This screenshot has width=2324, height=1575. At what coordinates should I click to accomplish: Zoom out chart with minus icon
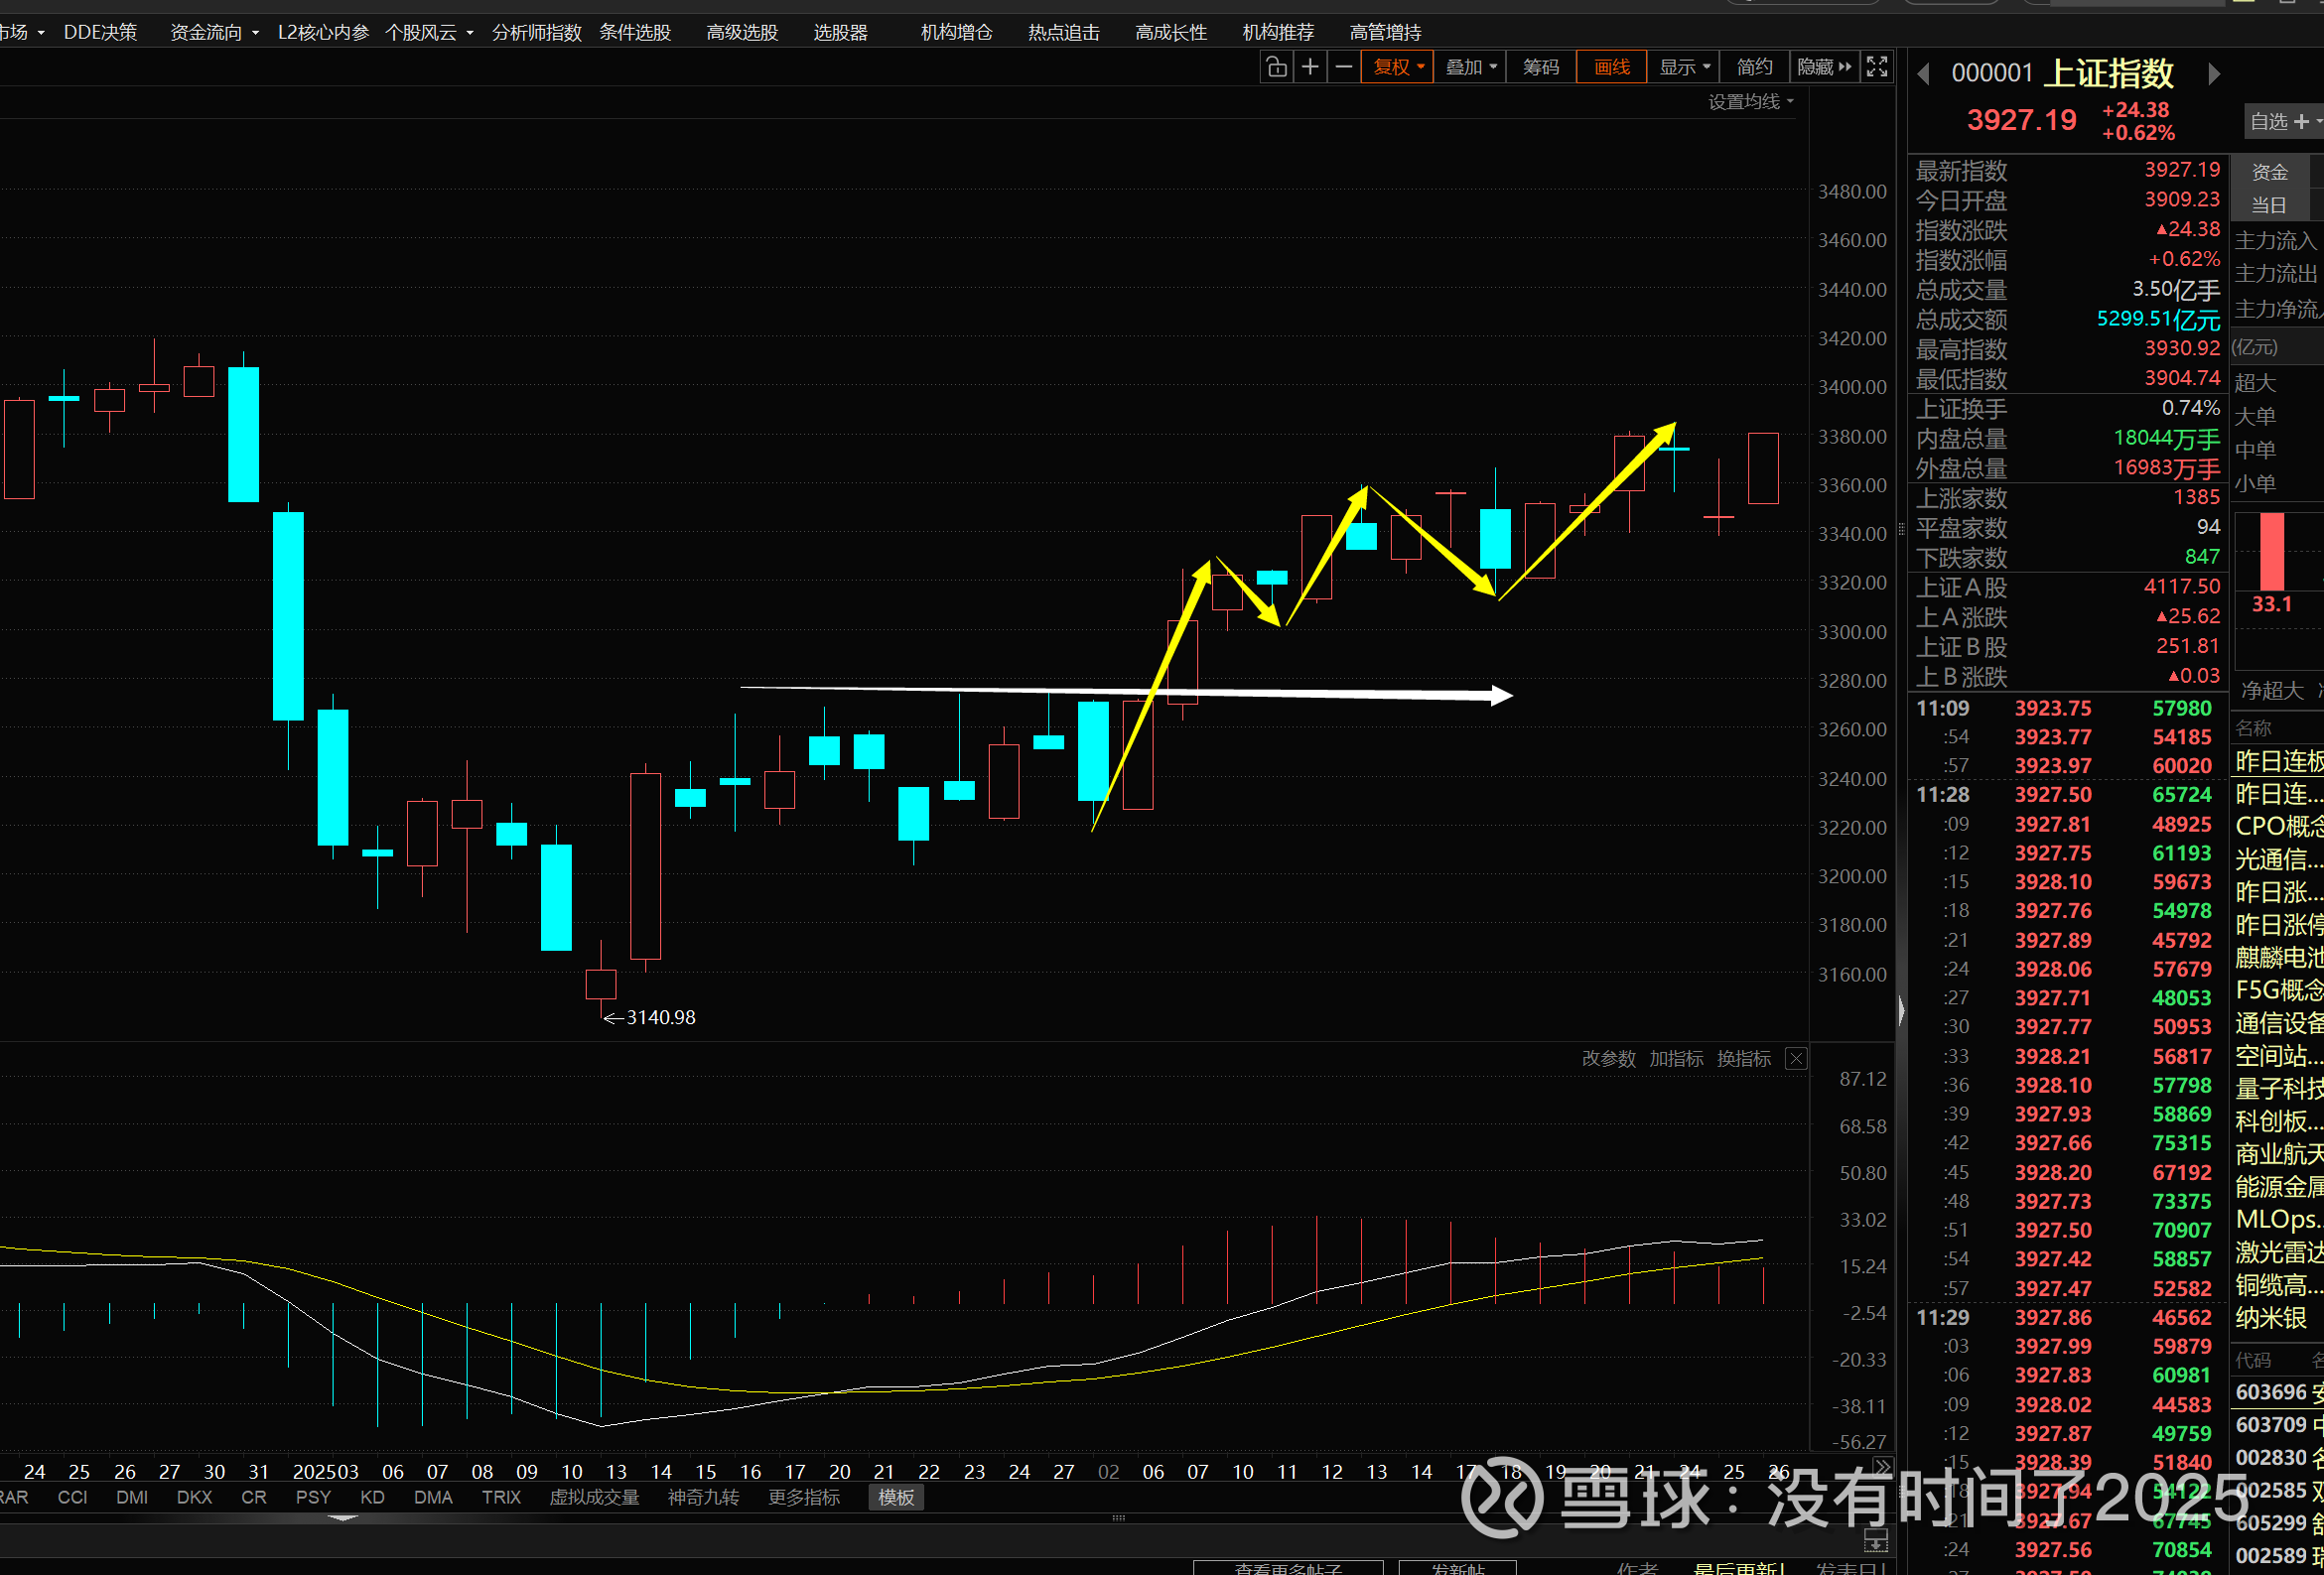click(1344, 67)
